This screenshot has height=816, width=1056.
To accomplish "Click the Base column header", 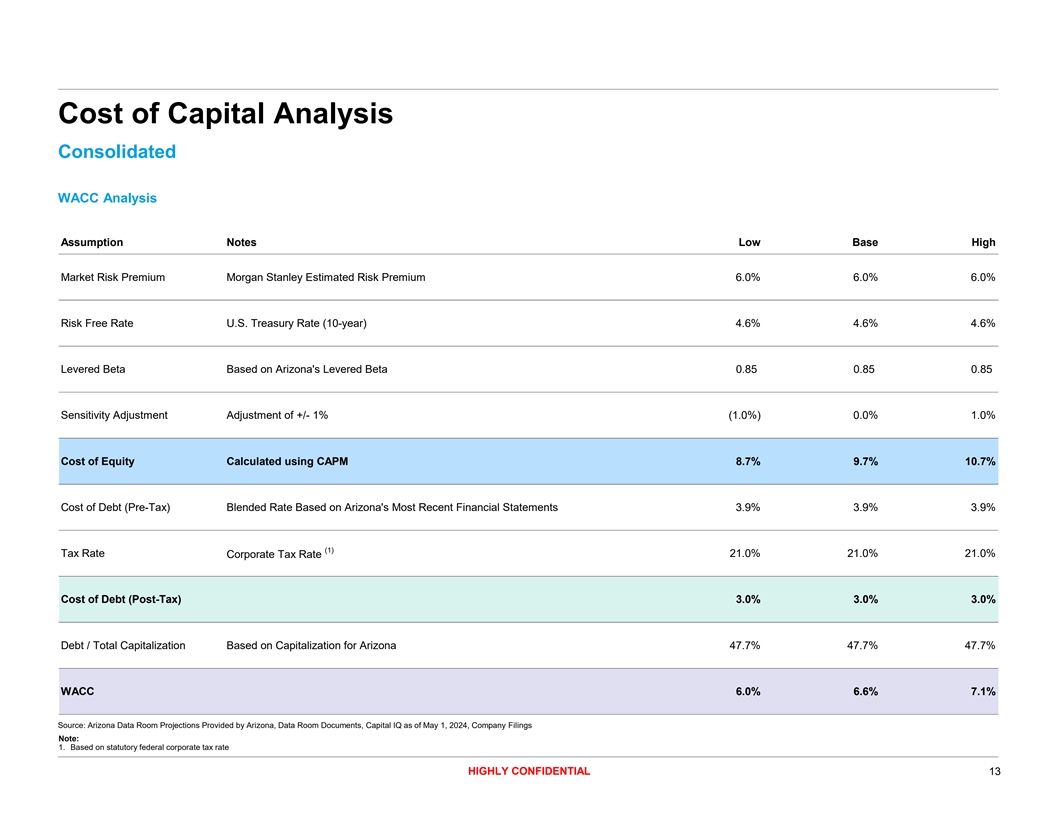I will point(865,242).
